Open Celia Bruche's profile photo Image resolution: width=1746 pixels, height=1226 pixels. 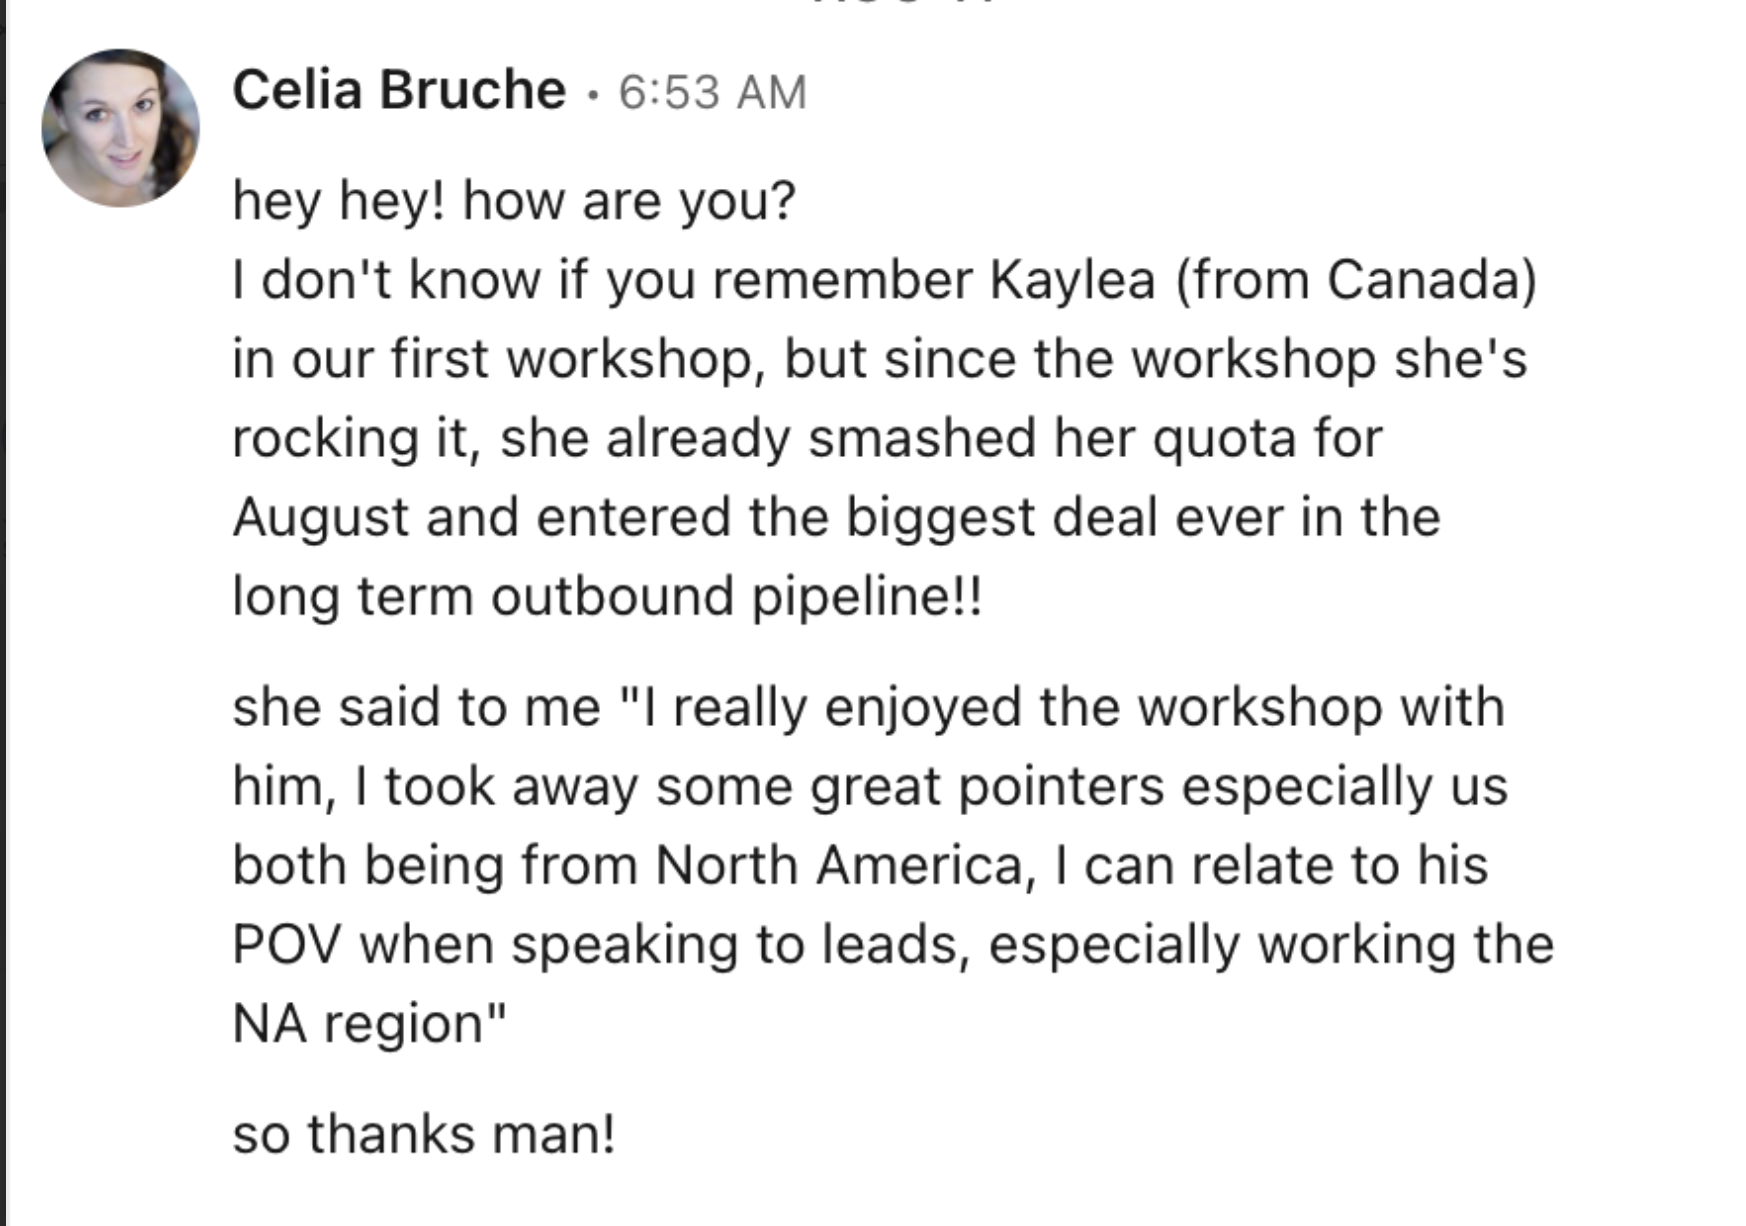click(x=120, y=128)
